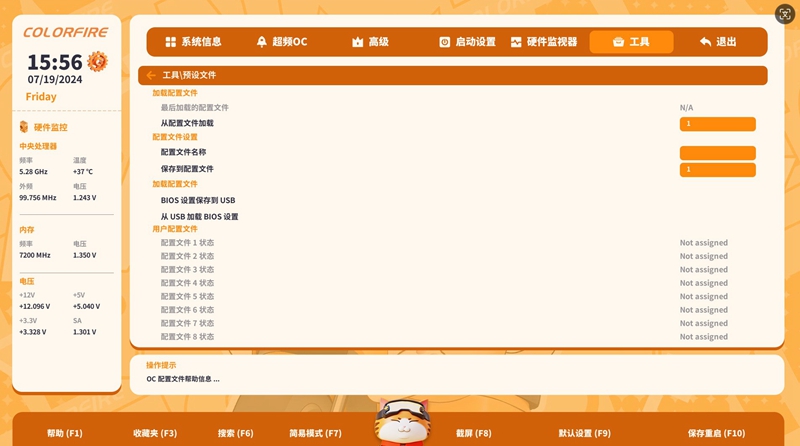Click the screenshot capture icon at top right

pyautogui.click(x=785, y=14)
